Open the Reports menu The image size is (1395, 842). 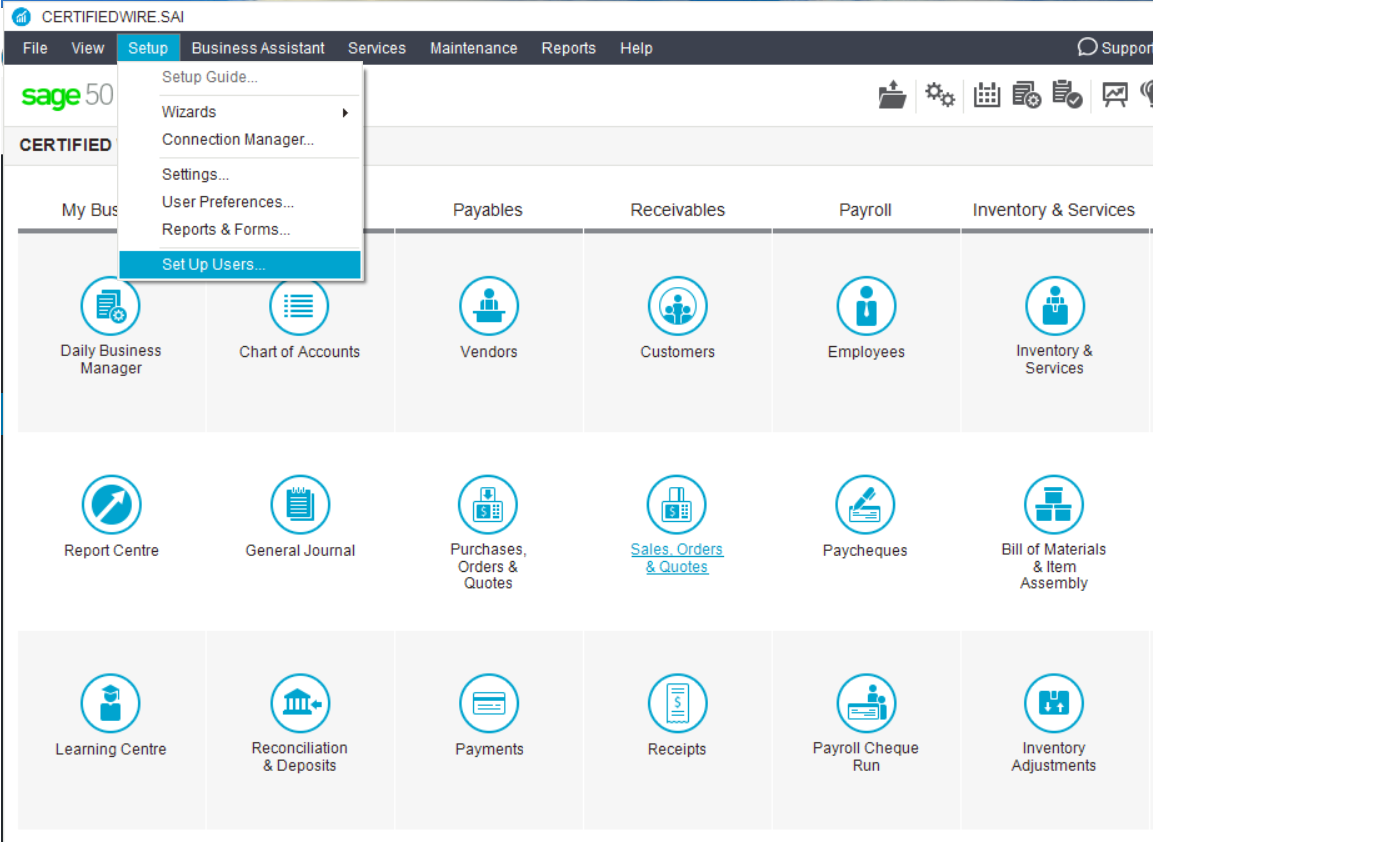pos(569,48)
